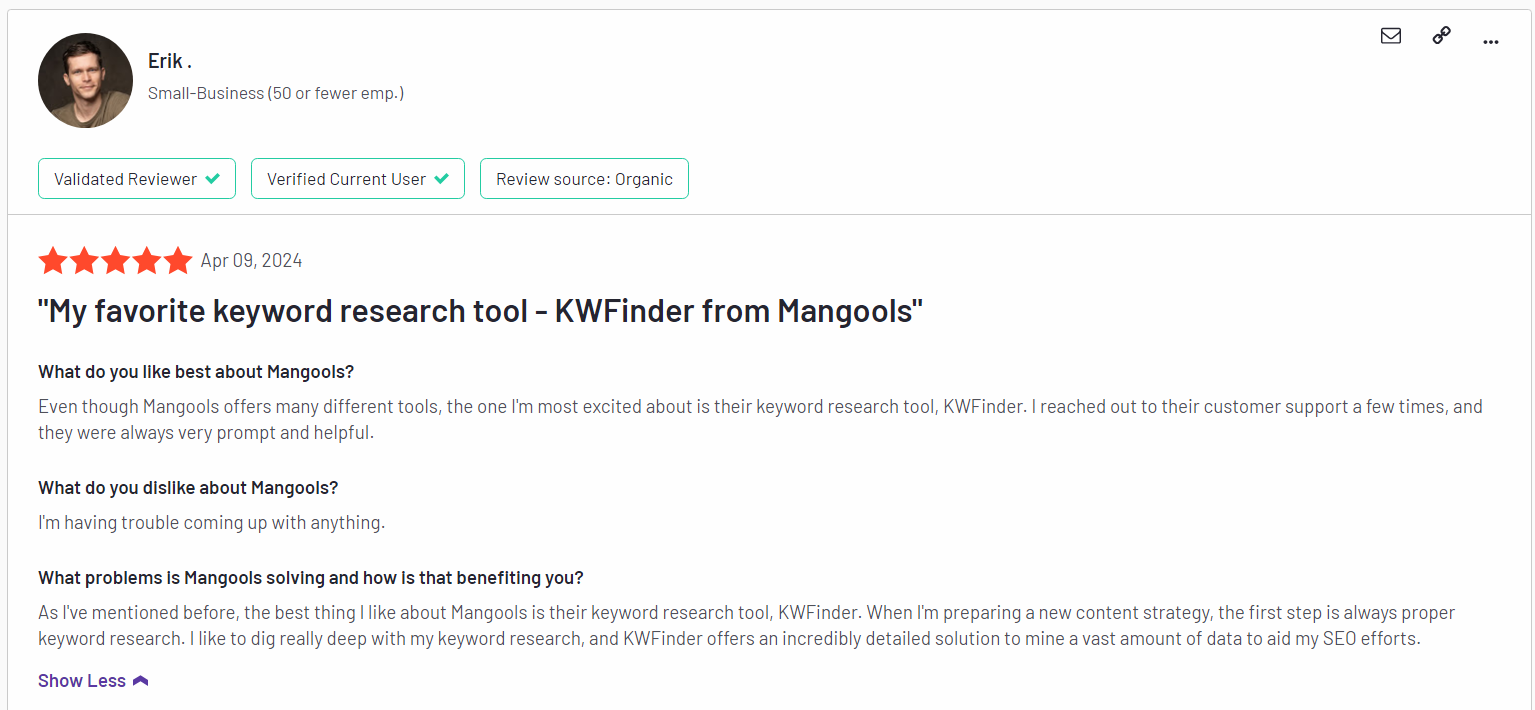Click the "What do you like best" heading
The image size is (1535, 710).
coord(196,372)
